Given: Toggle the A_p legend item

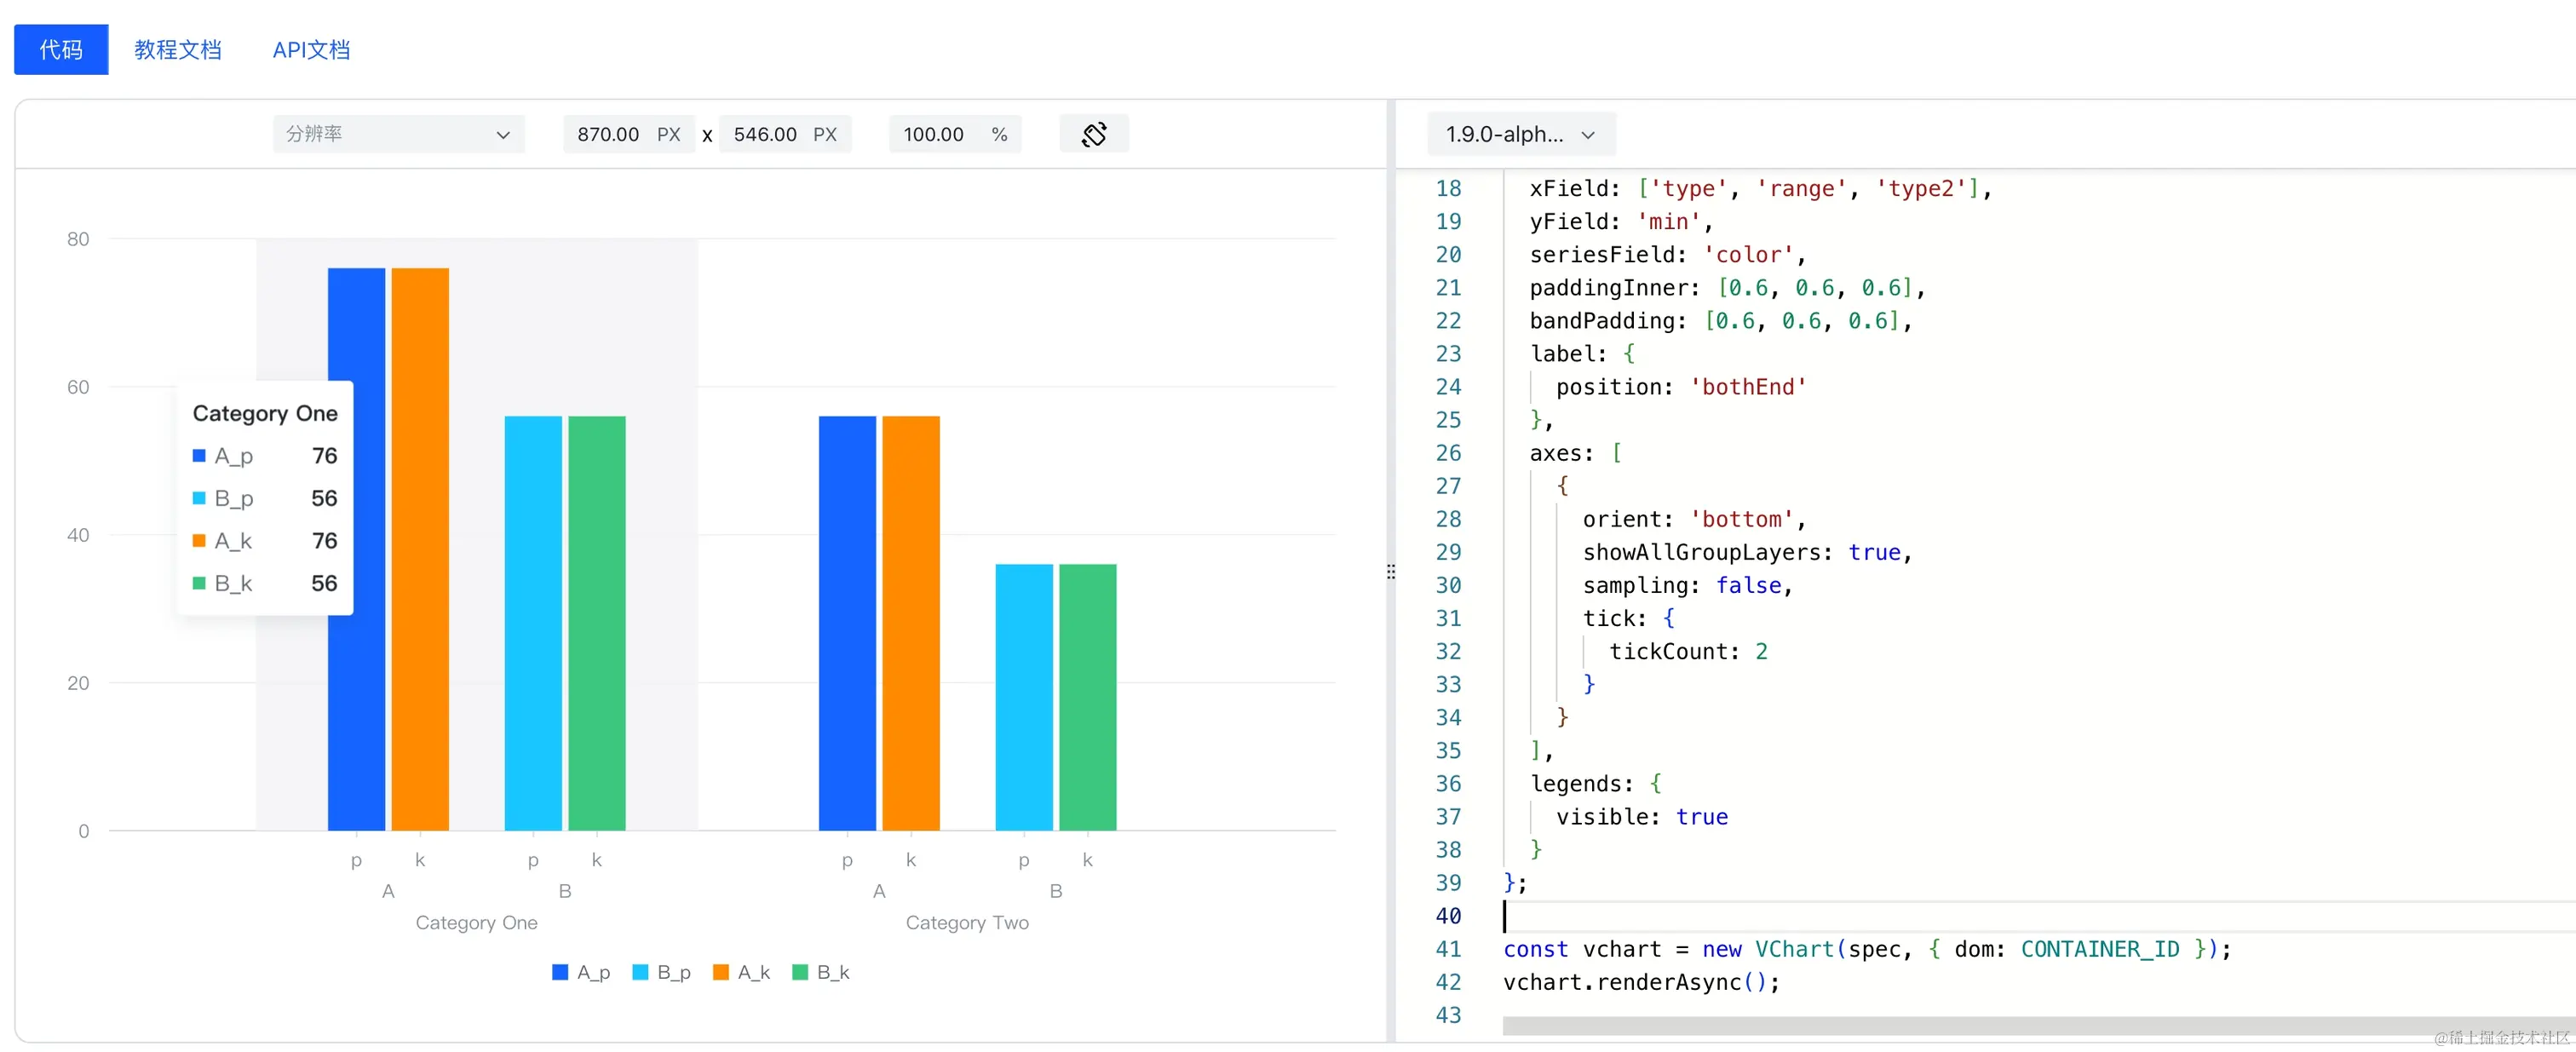Looking at the screenshot, I should click(581, 972).
